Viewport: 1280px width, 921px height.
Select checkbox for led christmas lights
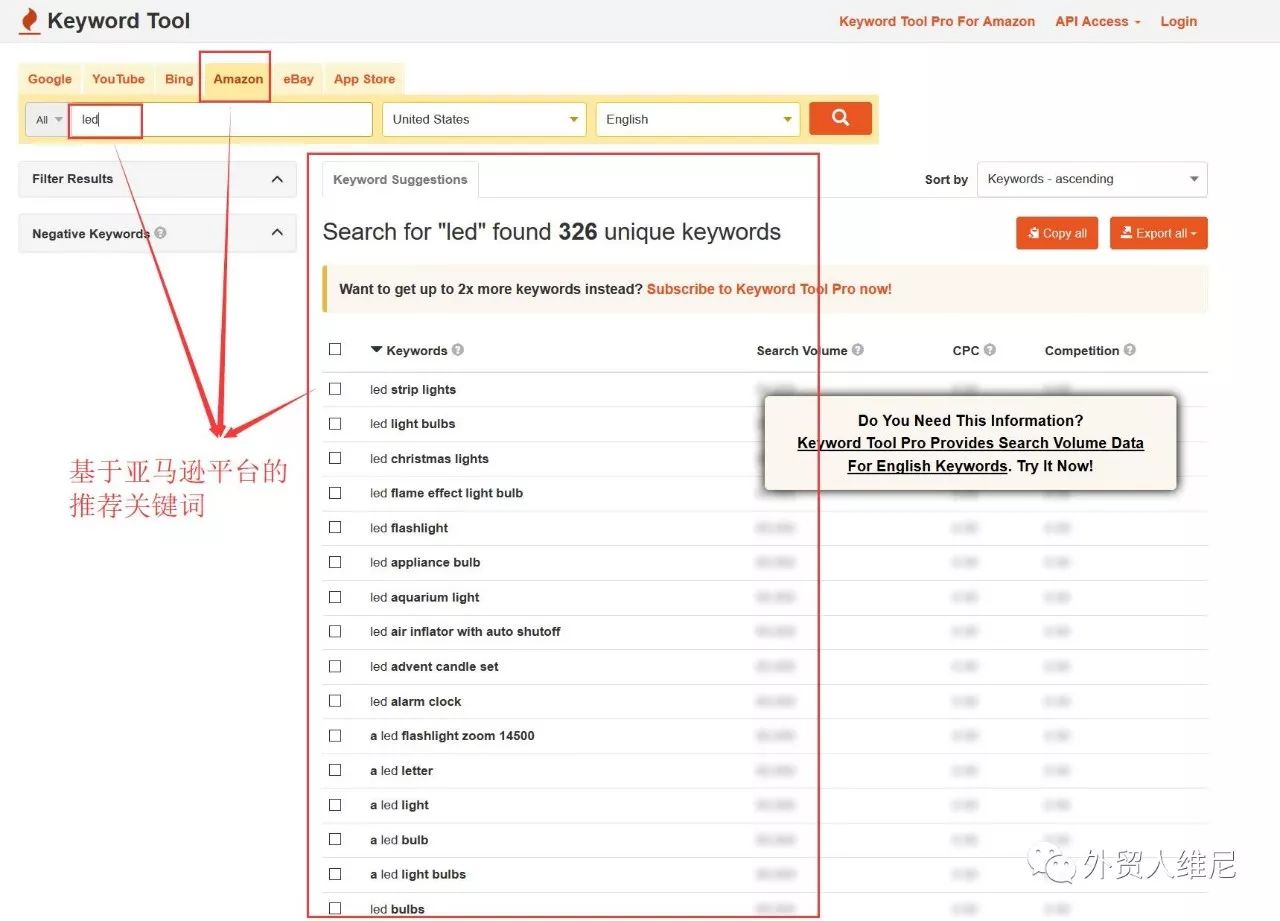tap(335, 458)
